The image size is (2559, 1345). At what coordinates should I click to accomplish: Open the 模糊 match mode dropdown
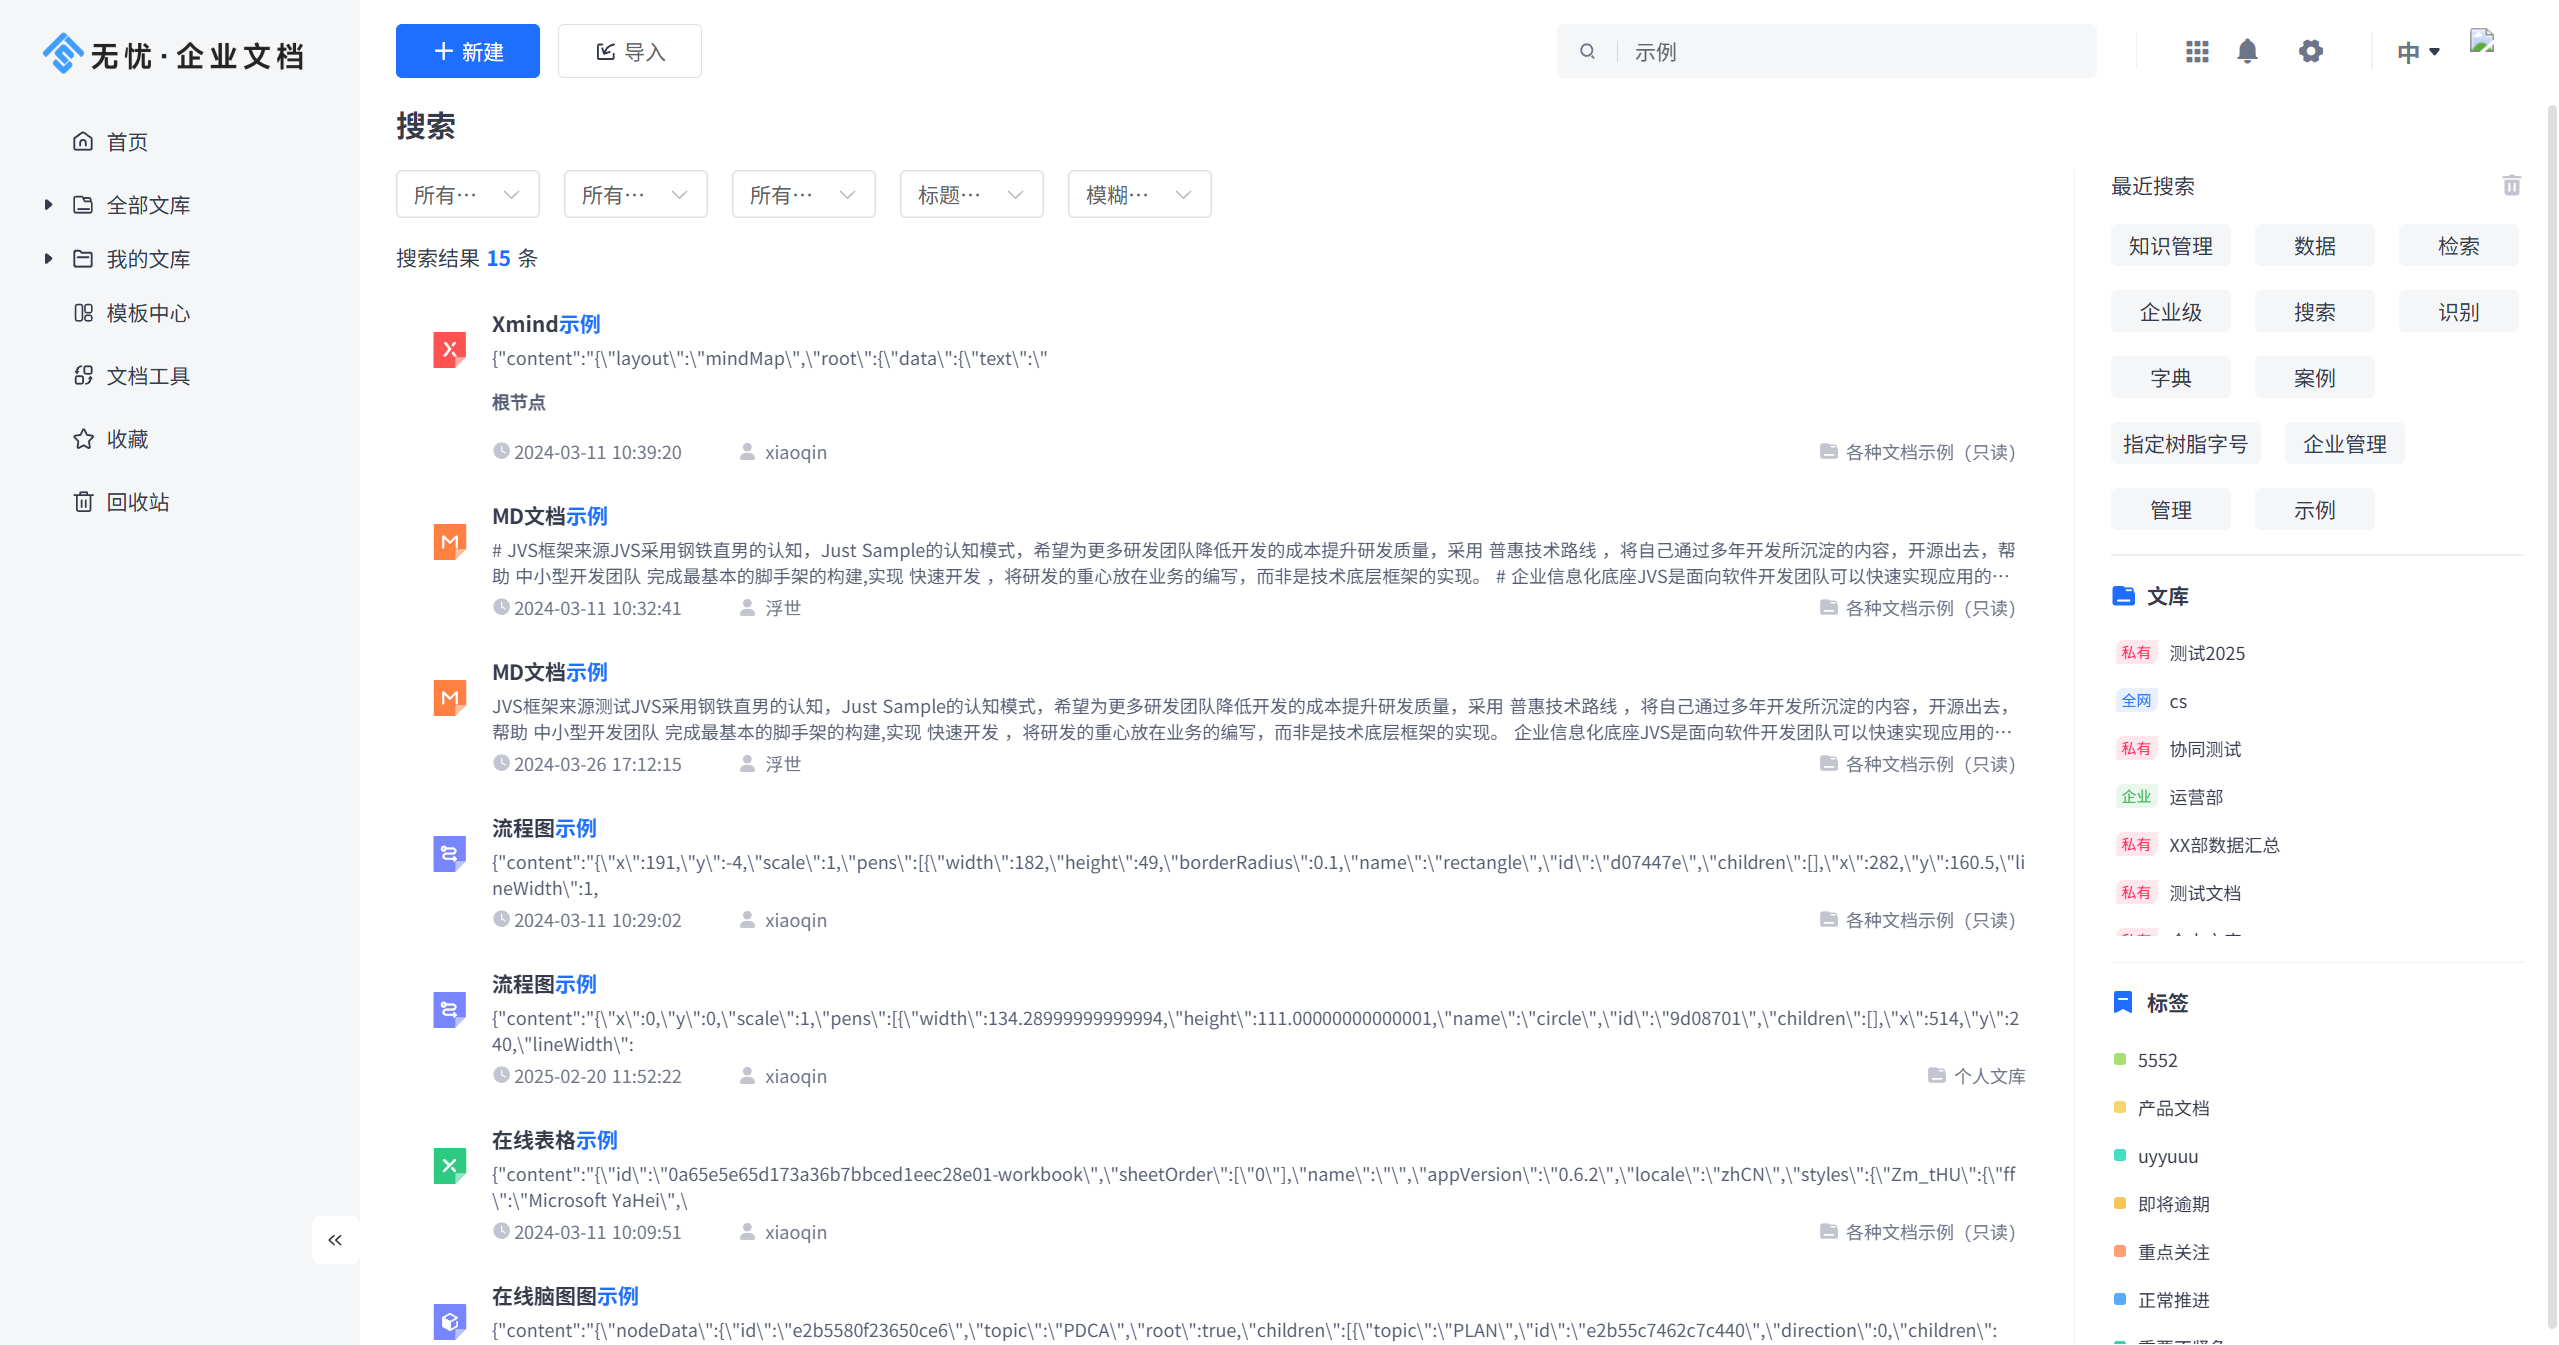coord(1139,194)
